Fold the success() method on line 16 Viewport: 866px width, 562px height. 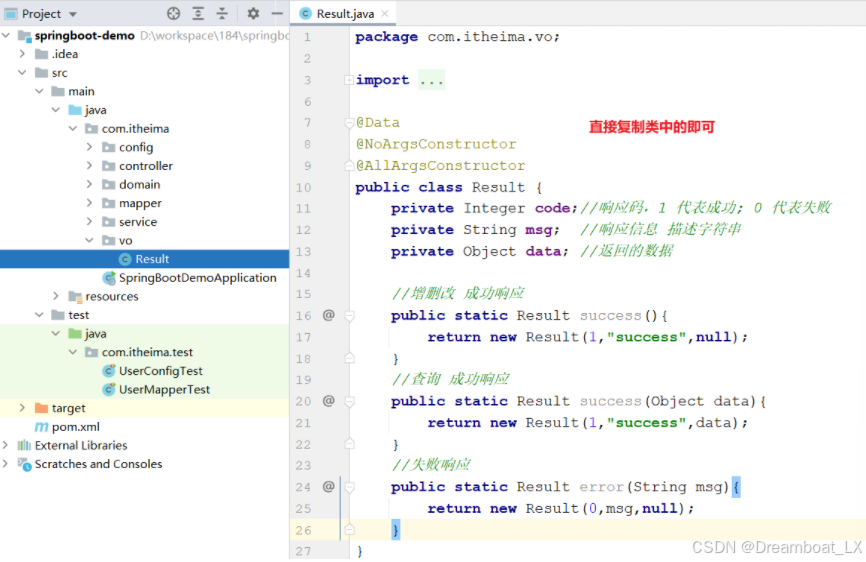click(x=349, y=316)
